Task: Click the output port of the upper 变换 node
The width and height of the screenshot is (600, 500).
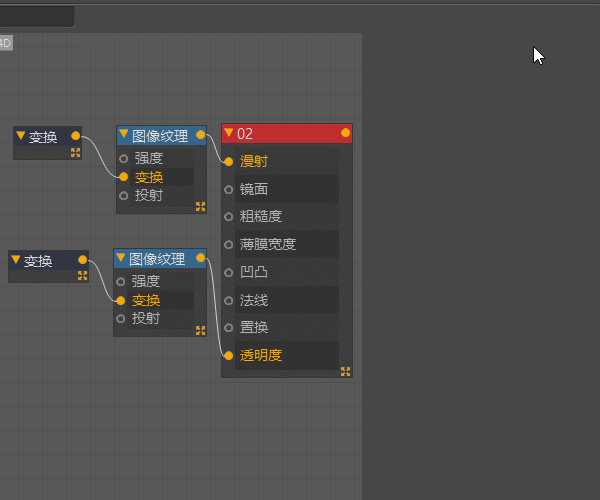Action: click(75, 135)
